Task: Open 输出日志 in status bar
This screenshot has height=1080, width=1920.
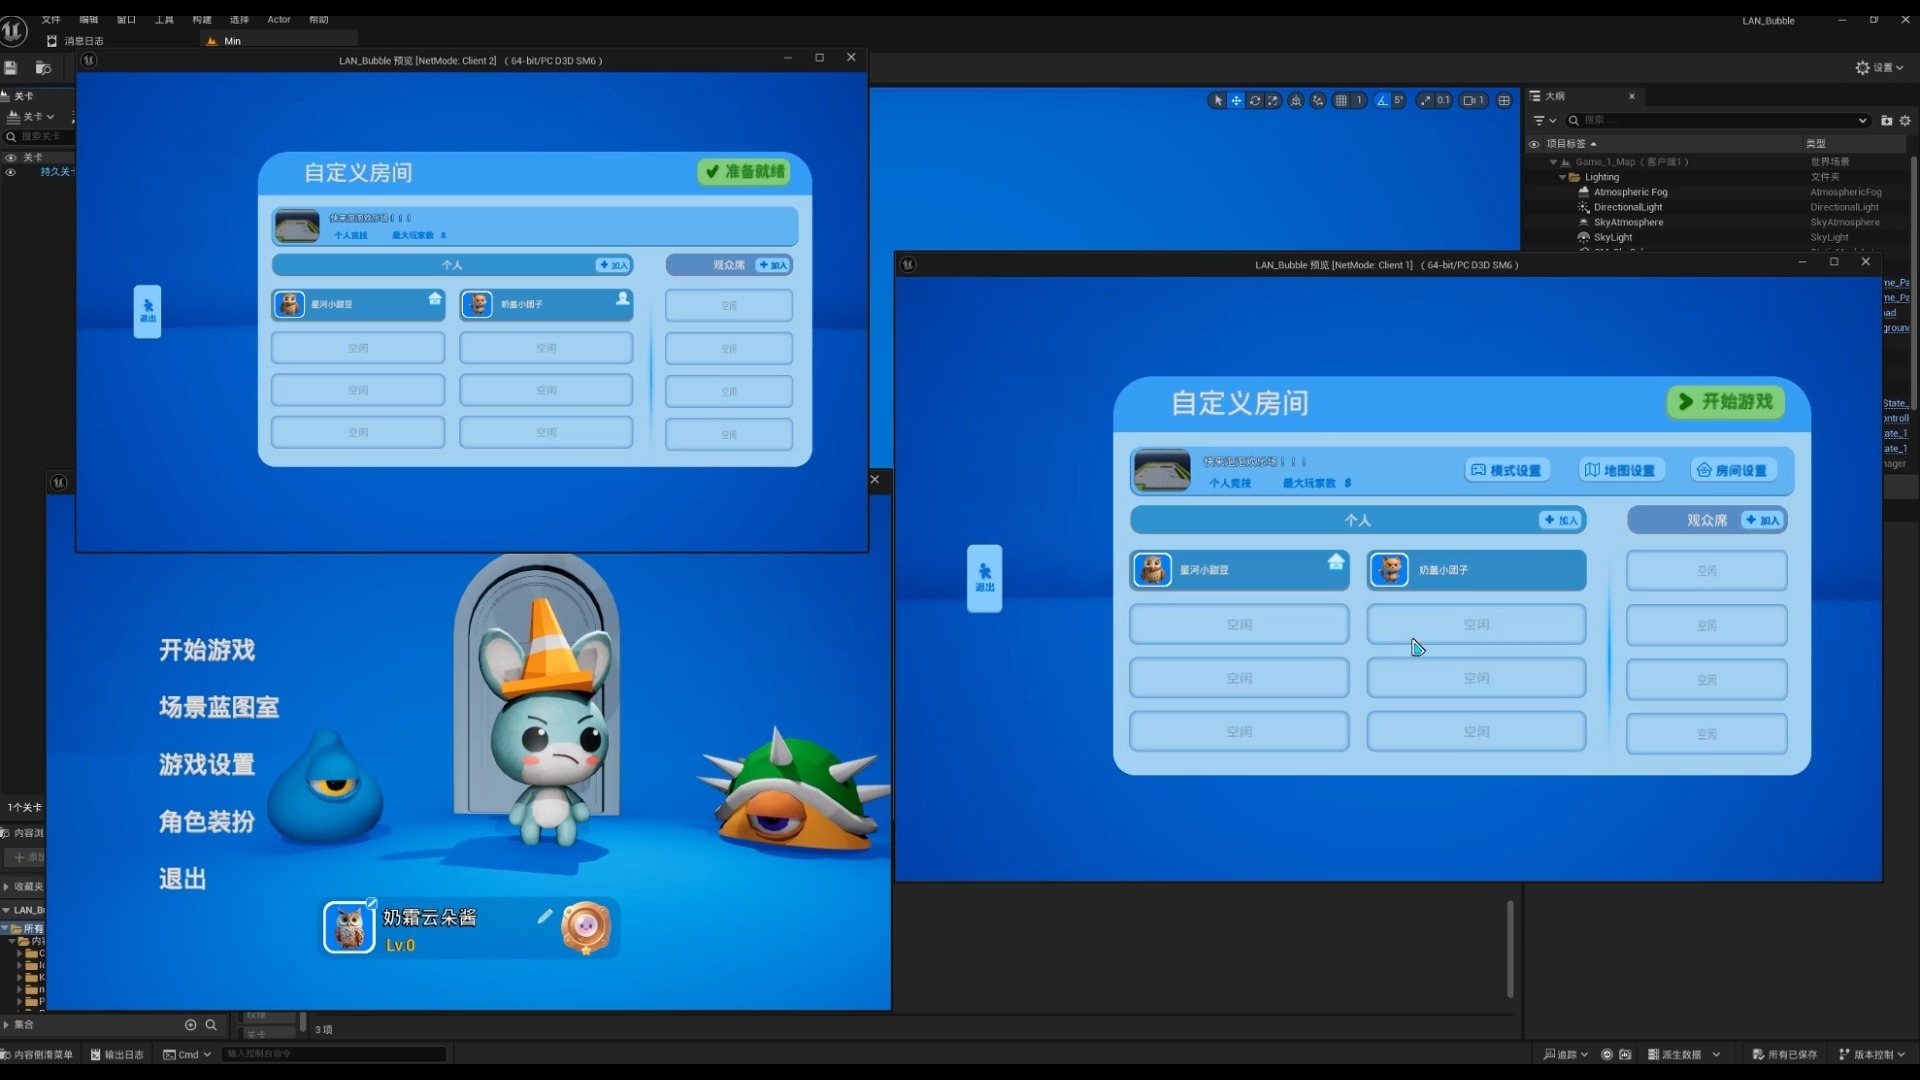Action: click(x=117, y=1055)
